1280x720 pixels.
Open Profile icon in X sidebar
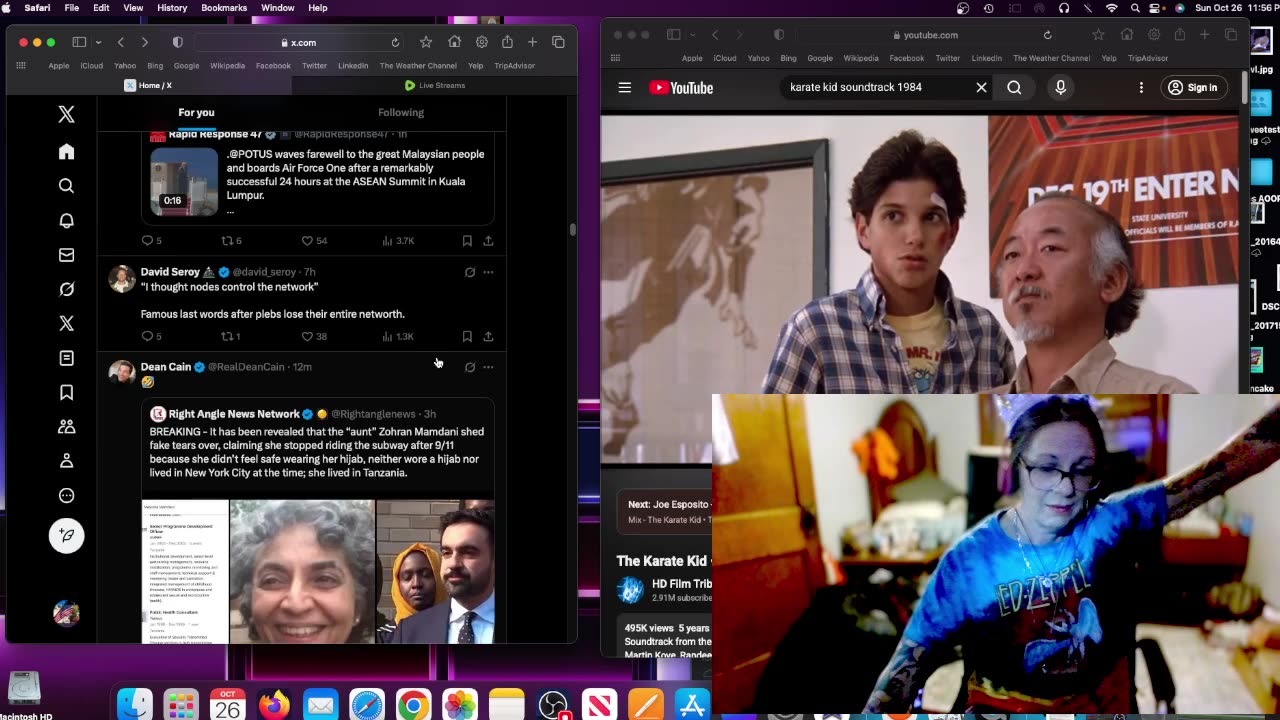(66, 461)
